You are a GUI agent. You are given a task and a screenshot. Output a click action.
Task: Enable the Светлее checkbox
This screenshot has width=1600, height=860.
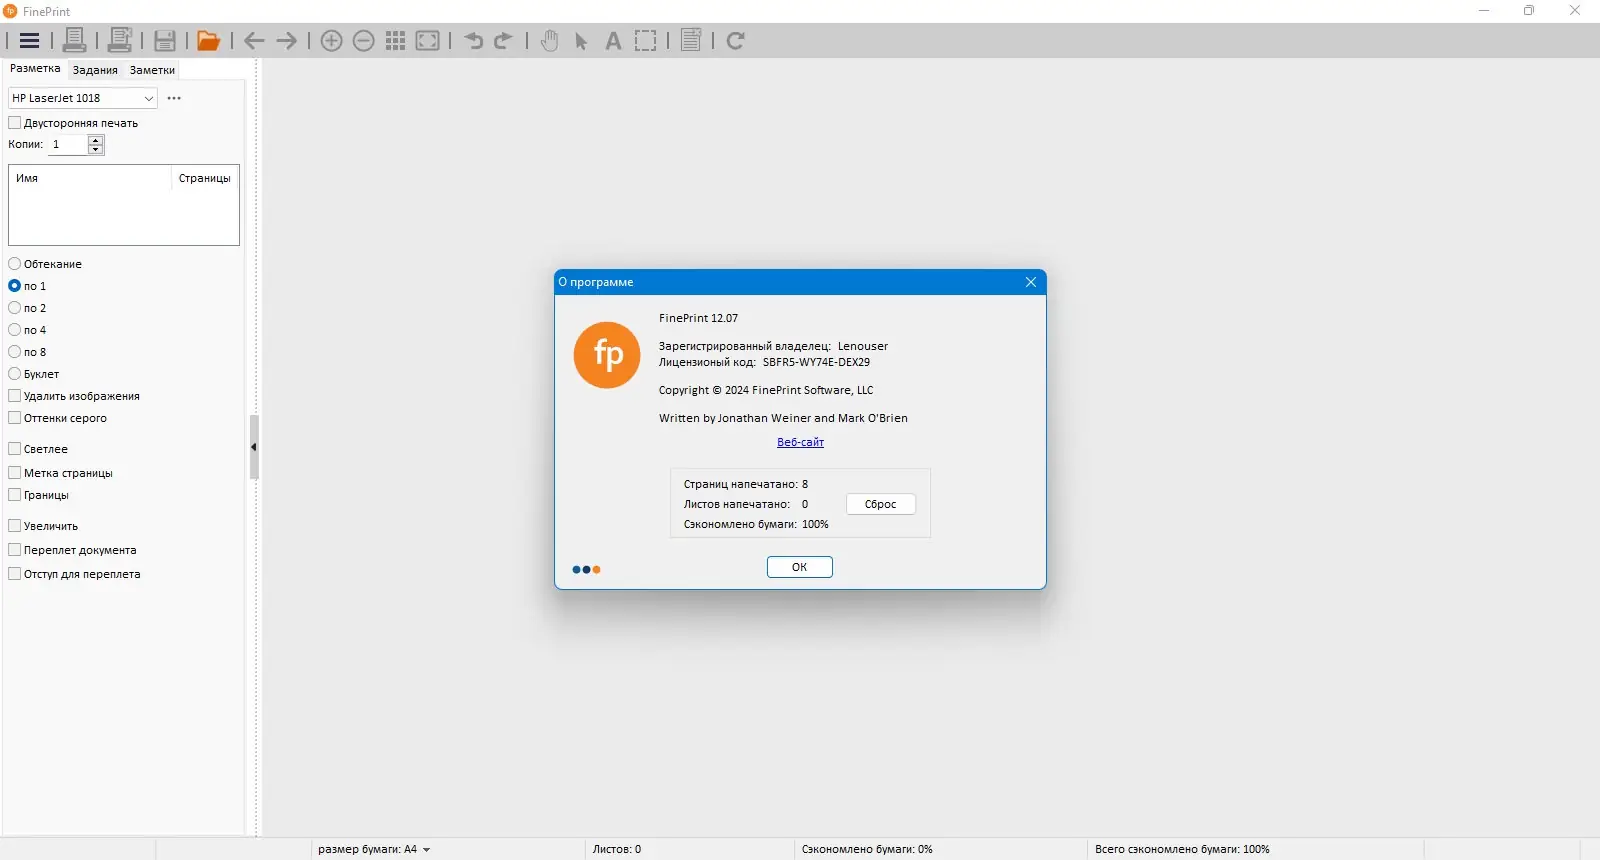15,449
